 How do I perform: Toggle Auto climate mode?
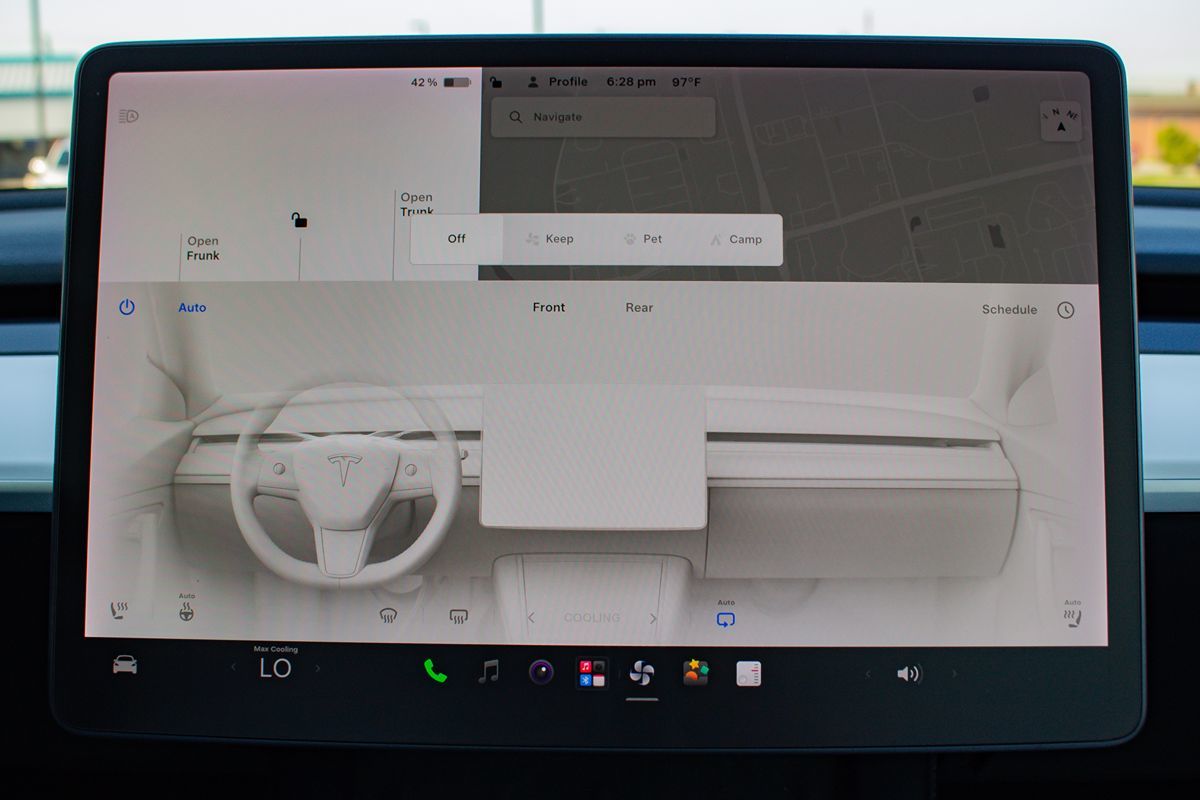[x=192, y=307]
